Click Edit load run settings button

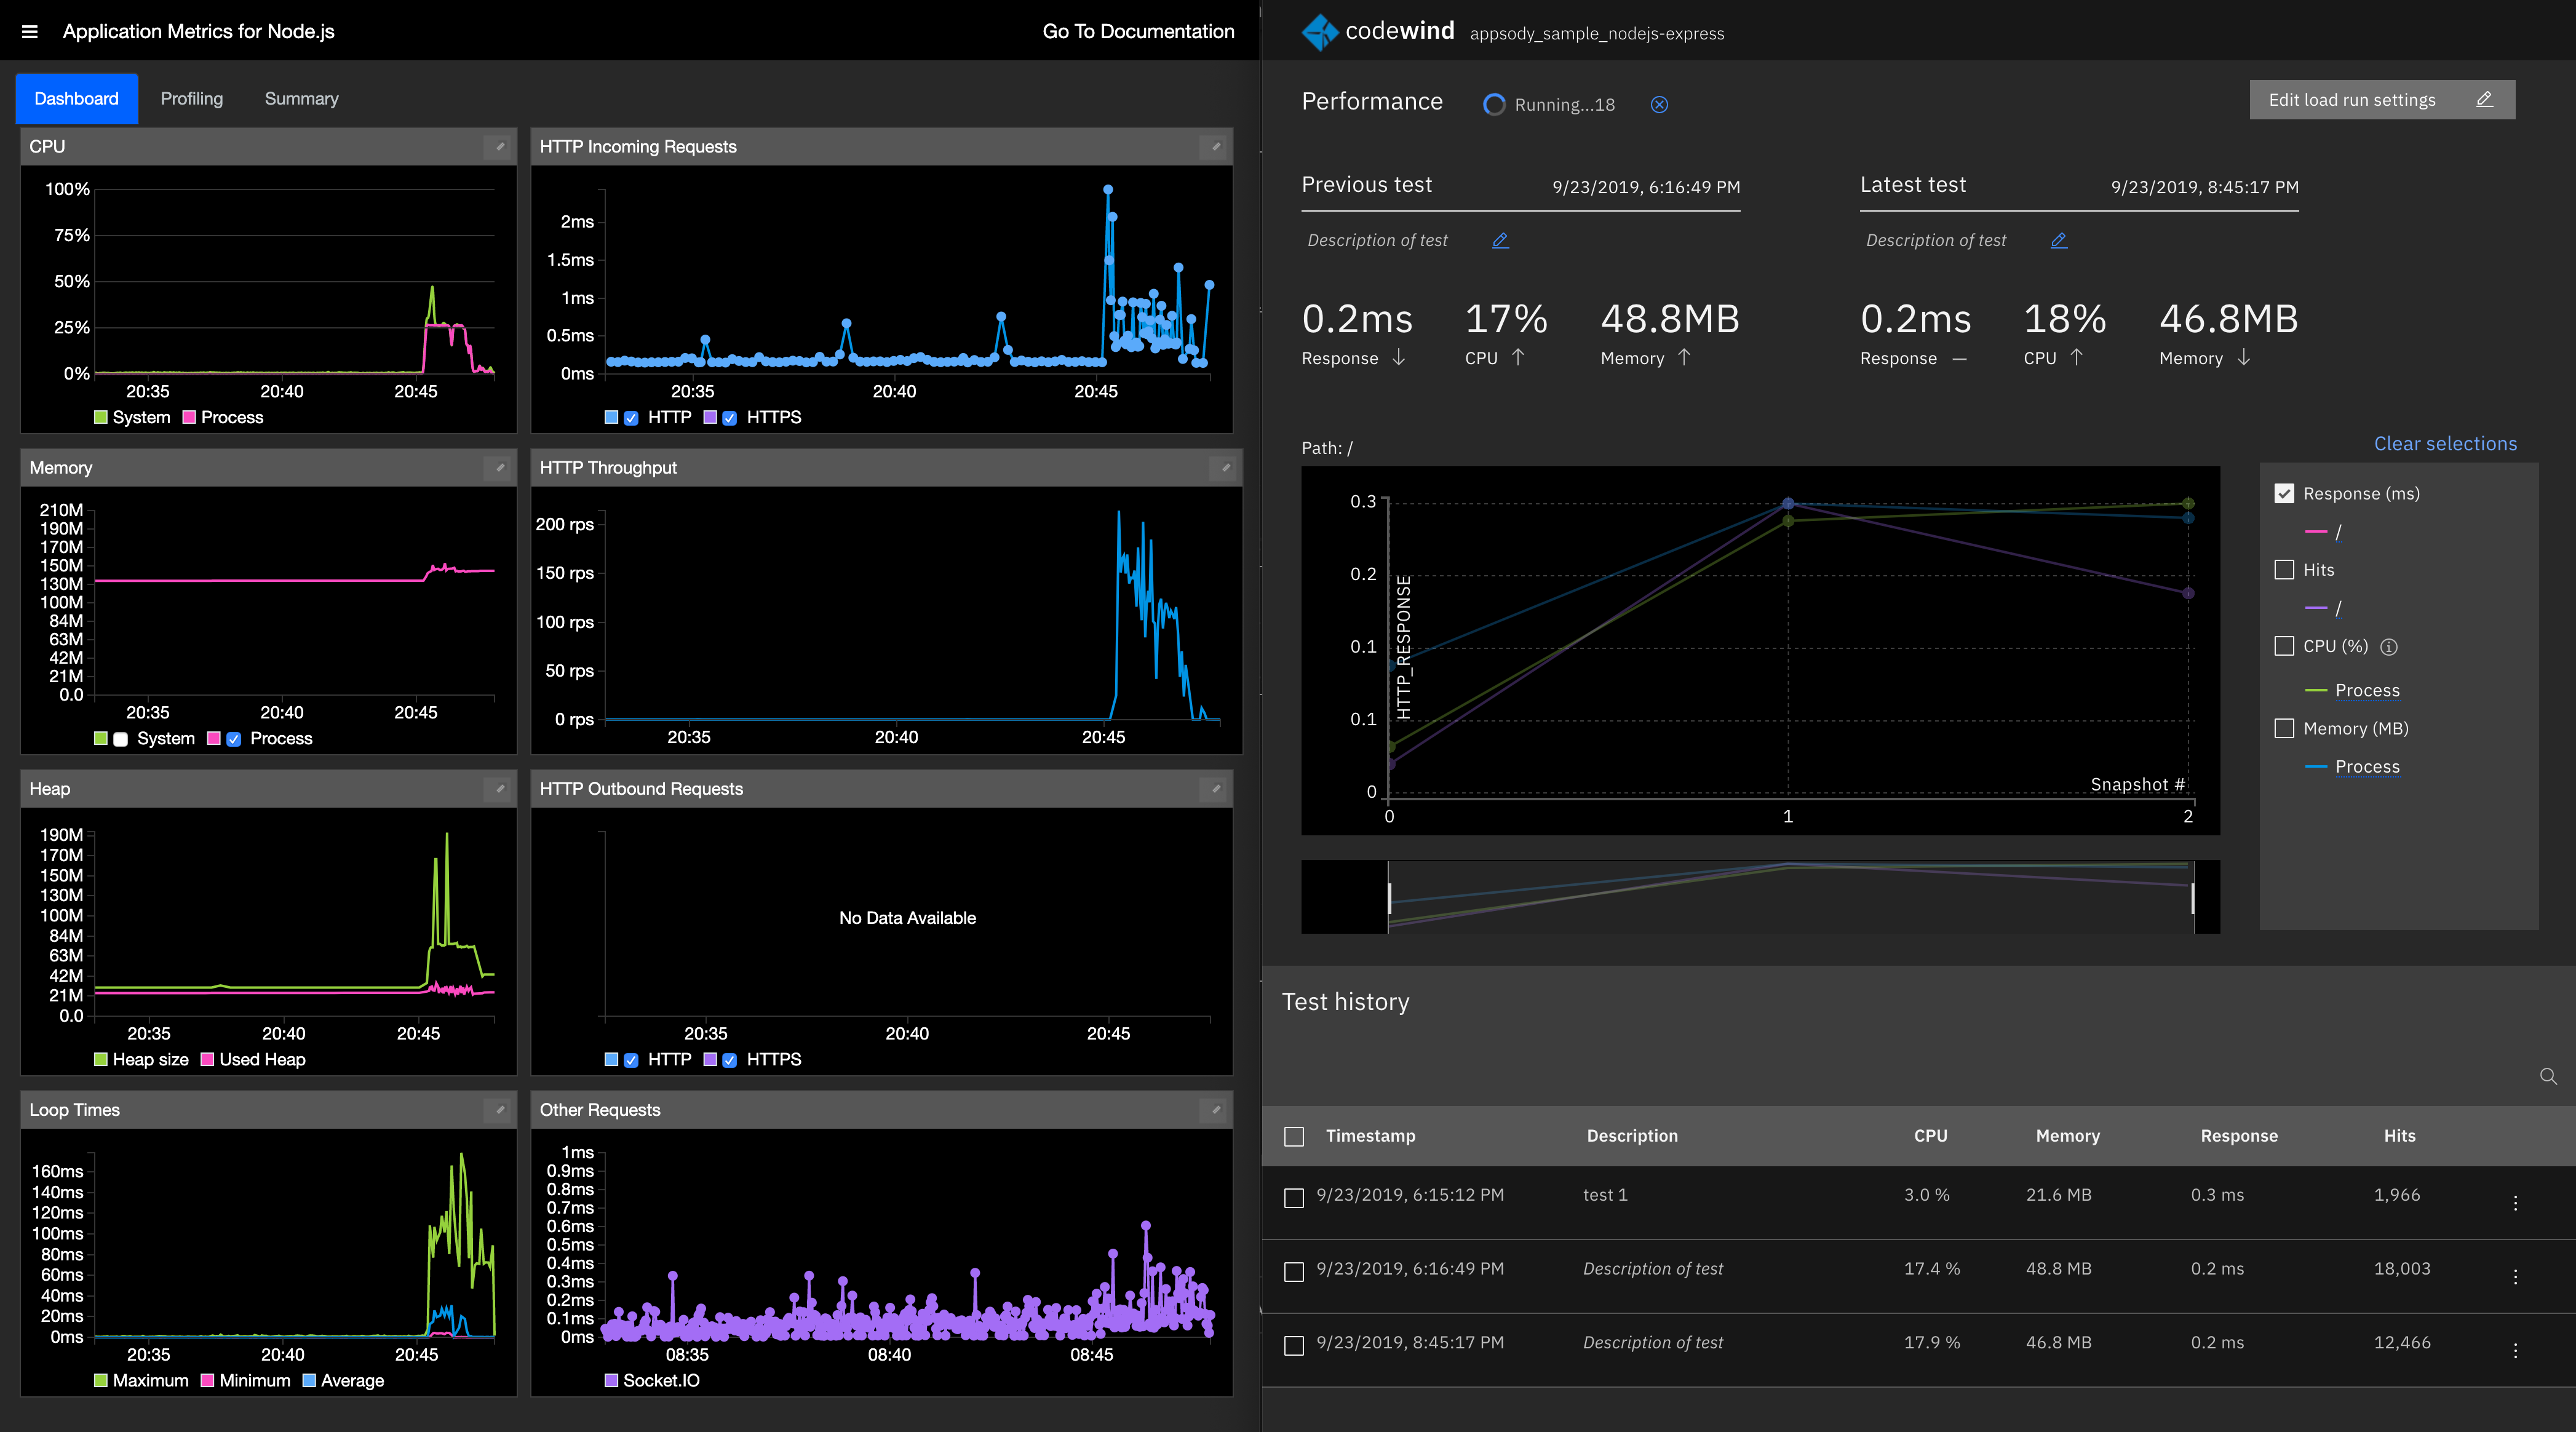[x=2382, y=100]
